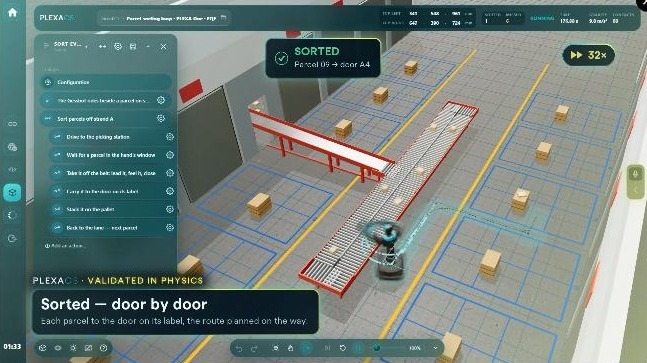Viewport: 647px width, 363px height.
Task: Open the project name breadcrumb field
Action: coord(163,18)
